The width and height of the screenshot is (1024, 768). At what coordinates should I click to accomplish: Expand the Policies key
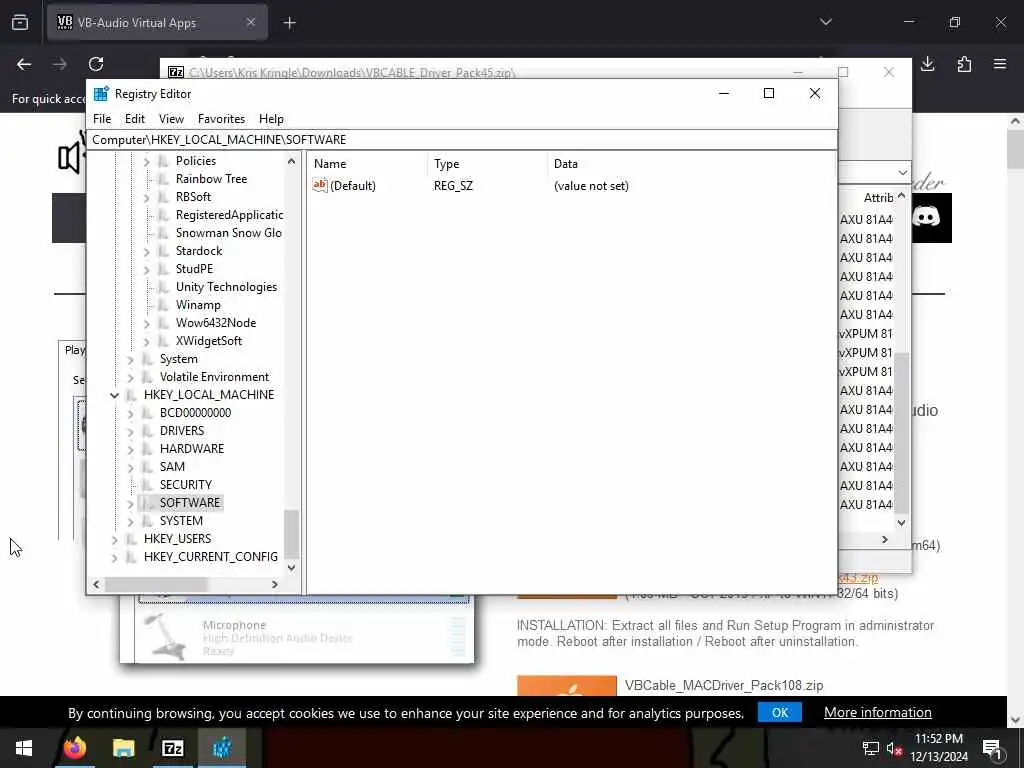(146, 161)
